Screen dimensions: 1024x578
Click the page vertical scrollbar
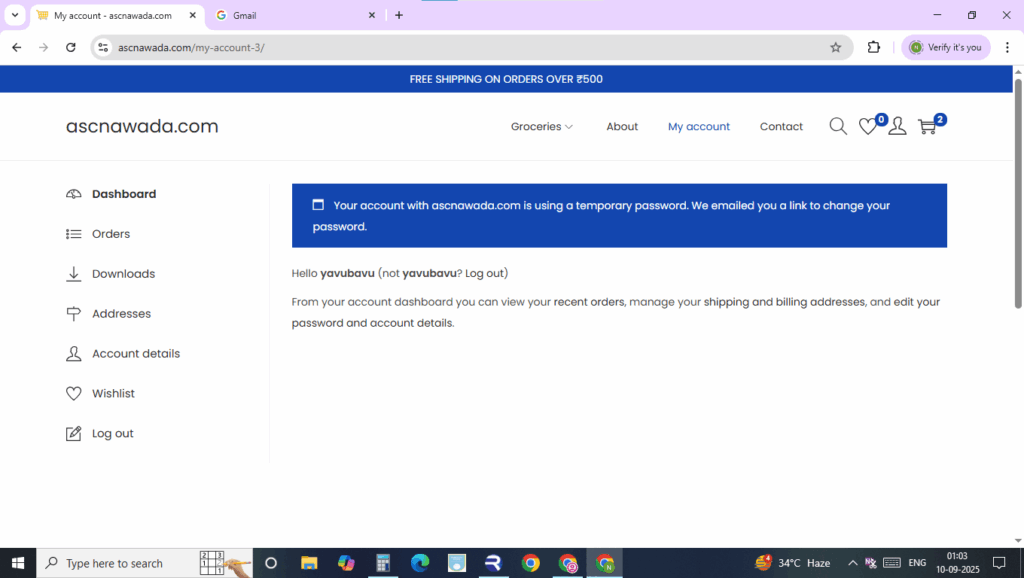(1018, 200)
